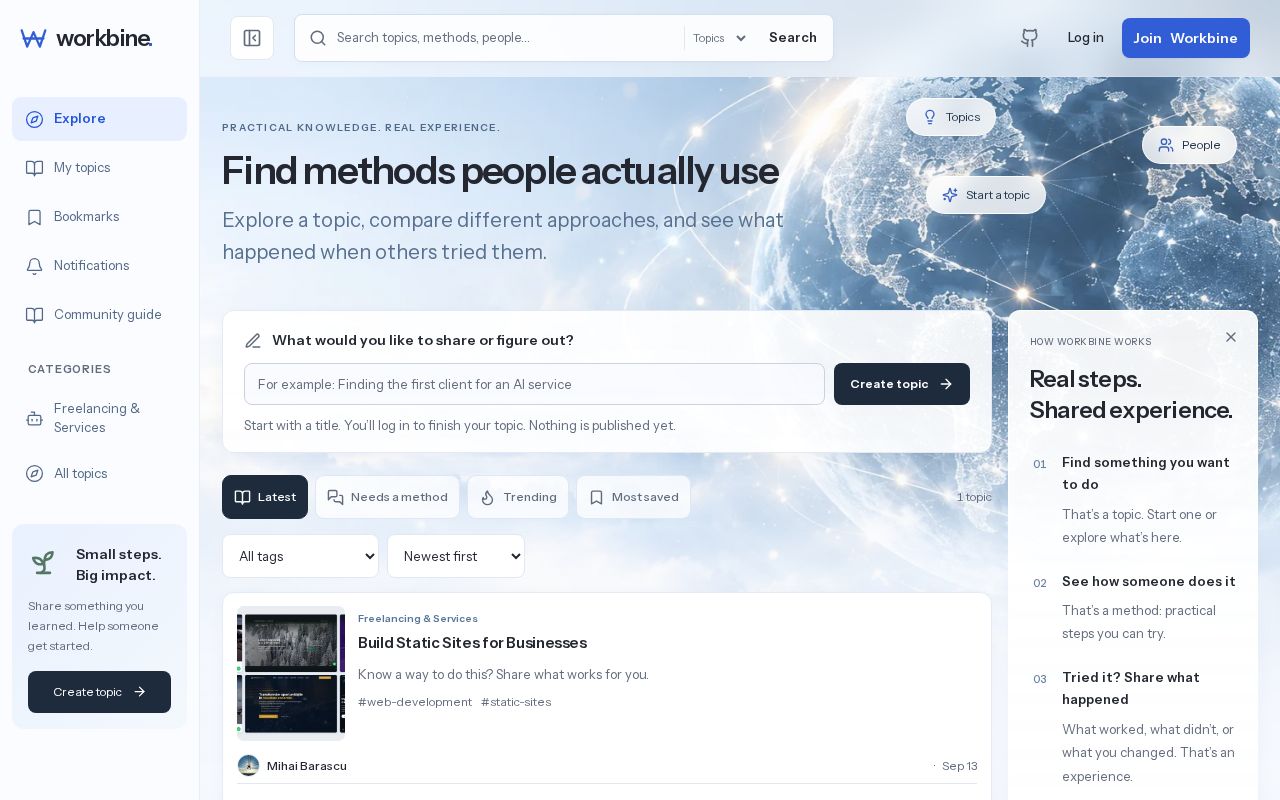
Task: Click the Search button
Action: tap(793, 38)
